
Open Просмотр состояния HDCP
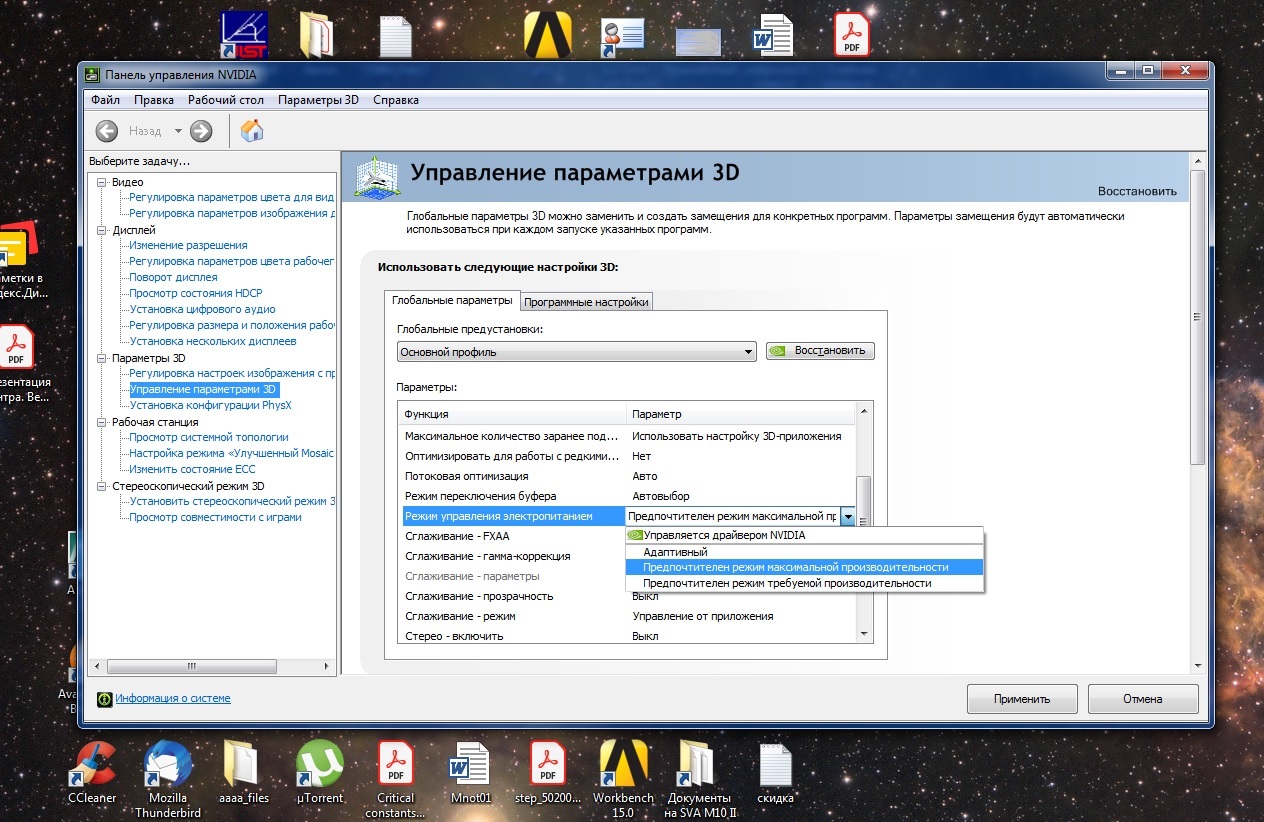click(x=195, y=293)
